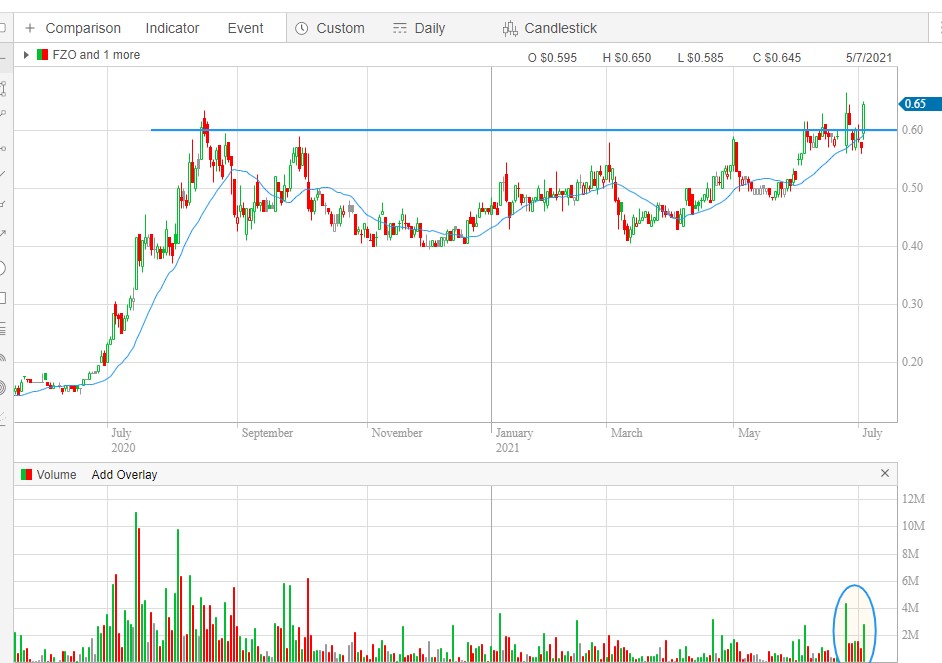The image size is (942, 663).
Task: Click the 12M volume axis label
Action: point(913,498)
